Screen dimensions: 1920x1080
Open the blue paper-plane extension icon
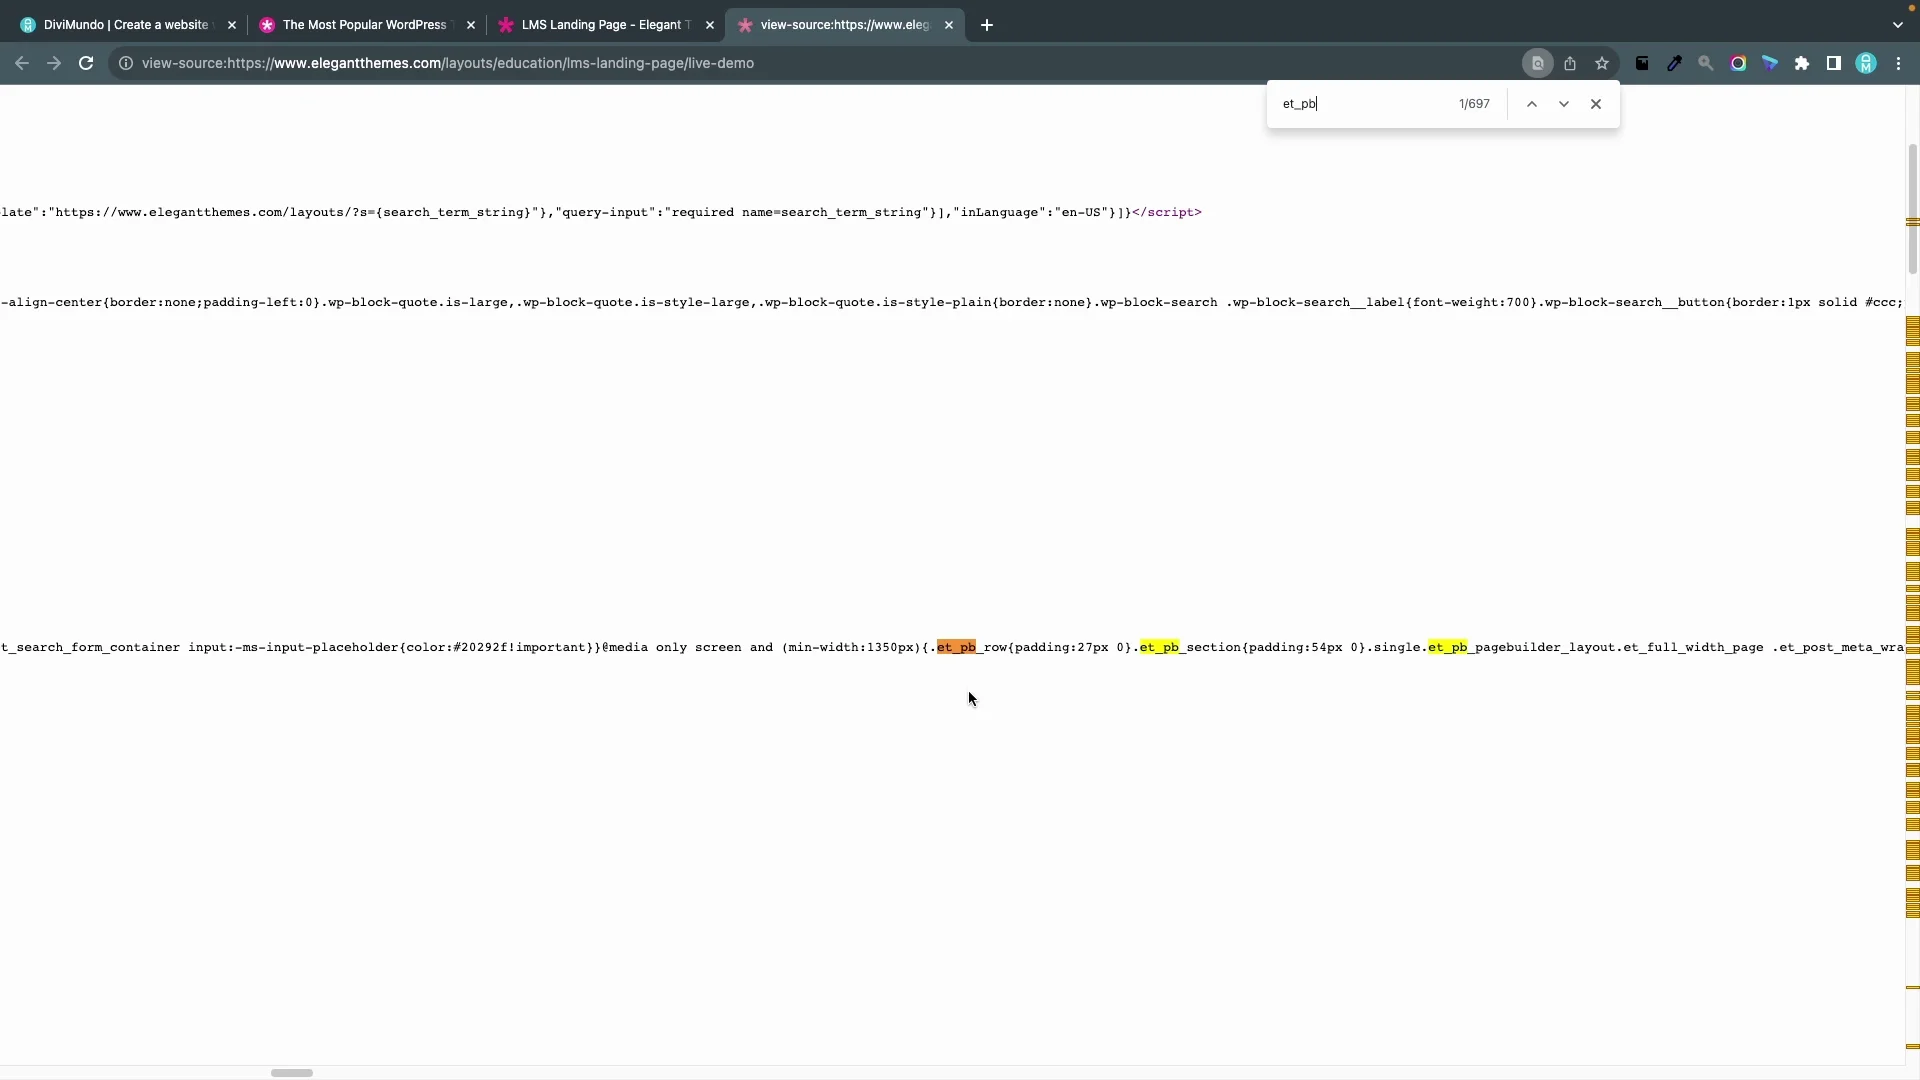(x=1770, y=63)
